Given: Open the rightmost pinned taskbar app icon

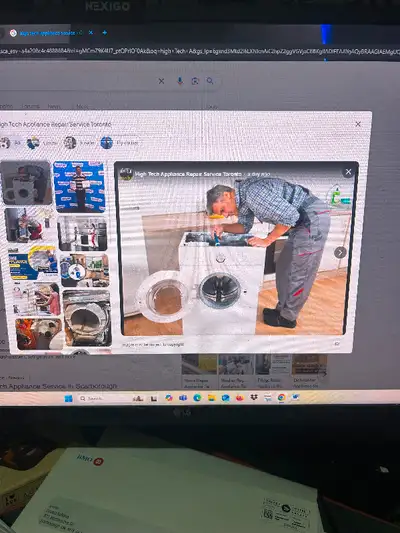Looking at the screenshot, I should coord(295,397).
